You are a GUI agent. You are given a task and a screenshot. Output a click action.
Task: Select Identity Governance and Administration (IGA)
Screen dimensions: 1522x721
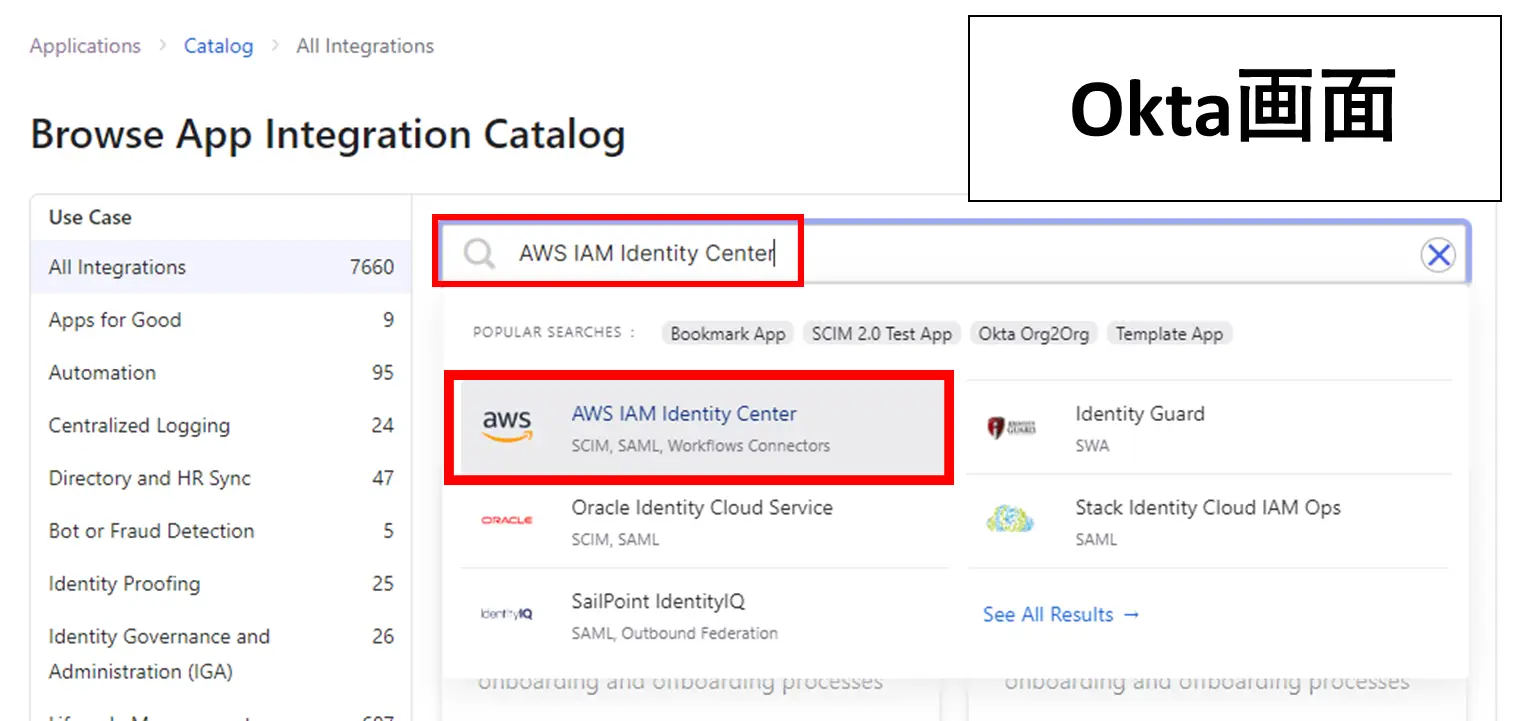click(221, 653)
